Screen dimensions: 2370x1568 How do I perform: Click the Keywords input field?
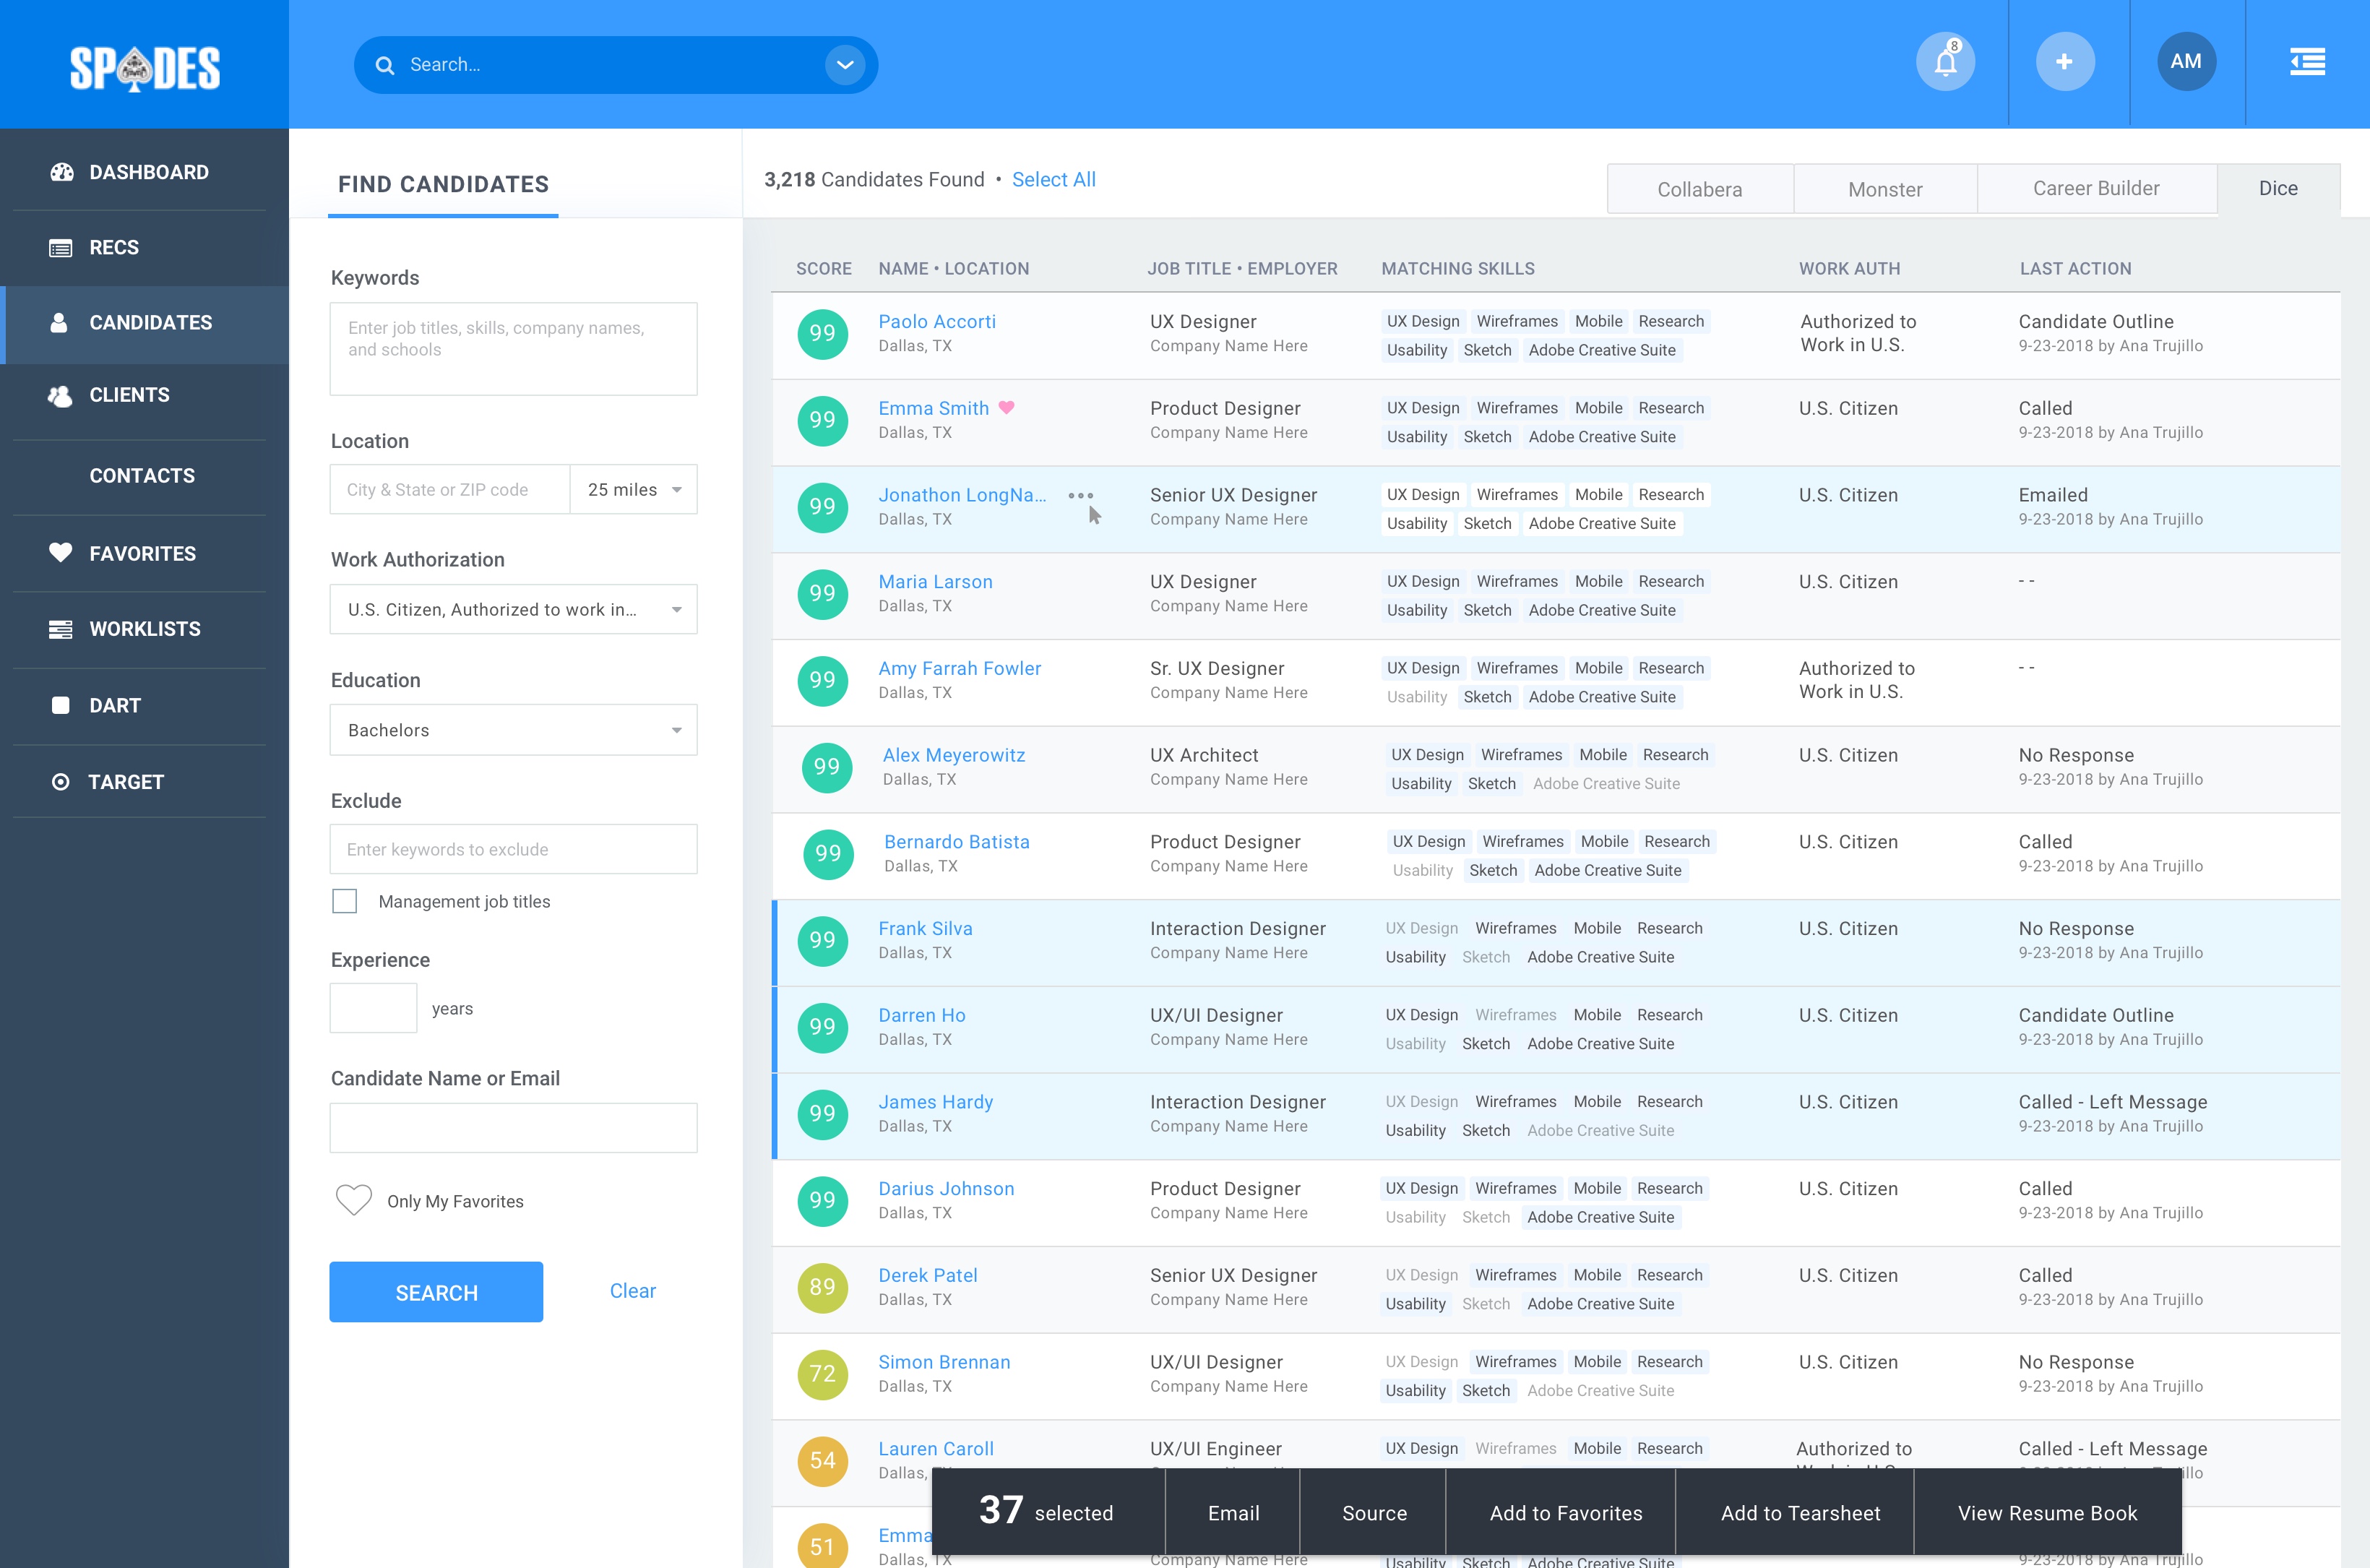click(513, 348)
